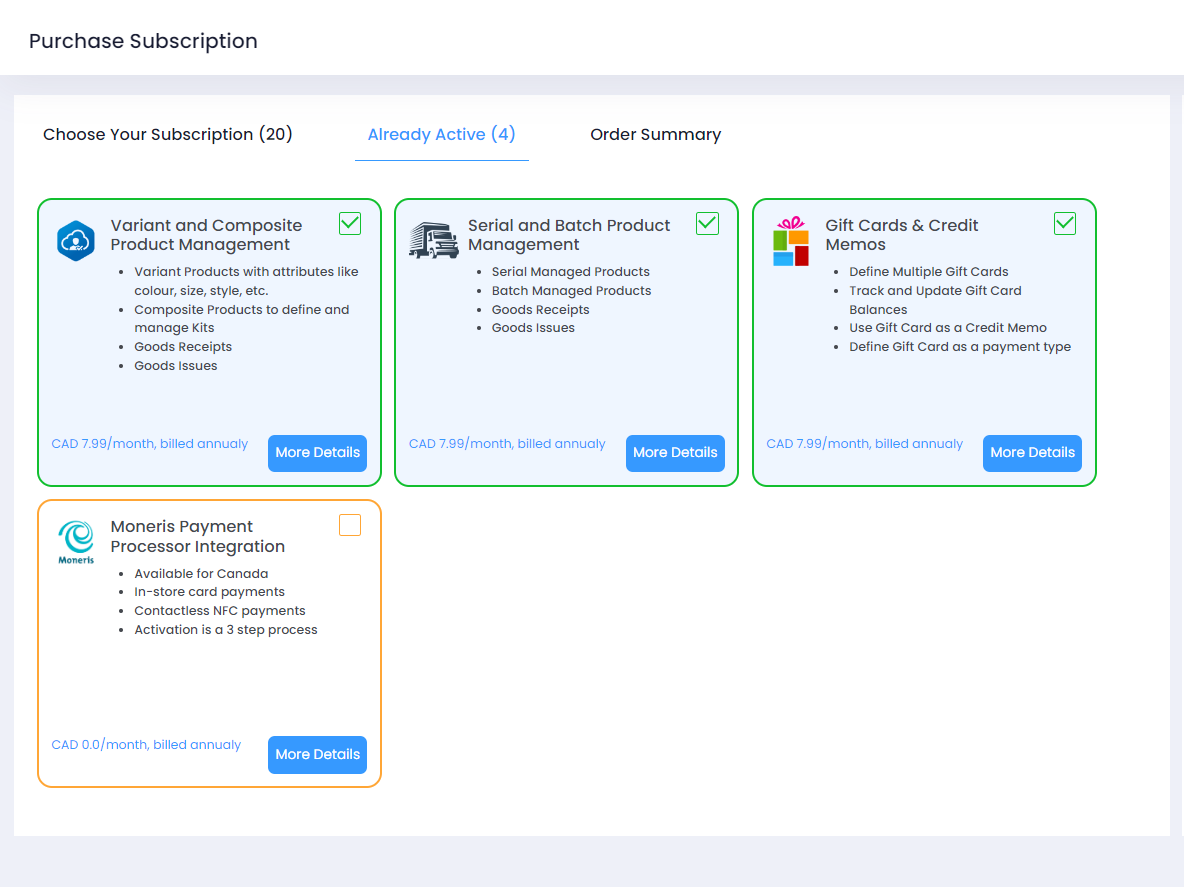Open More Details for Variant and Composite Product
Image resolution: width=1184 pixels, height=887 pixels.
pyautogui.click(x=317, y=453)
